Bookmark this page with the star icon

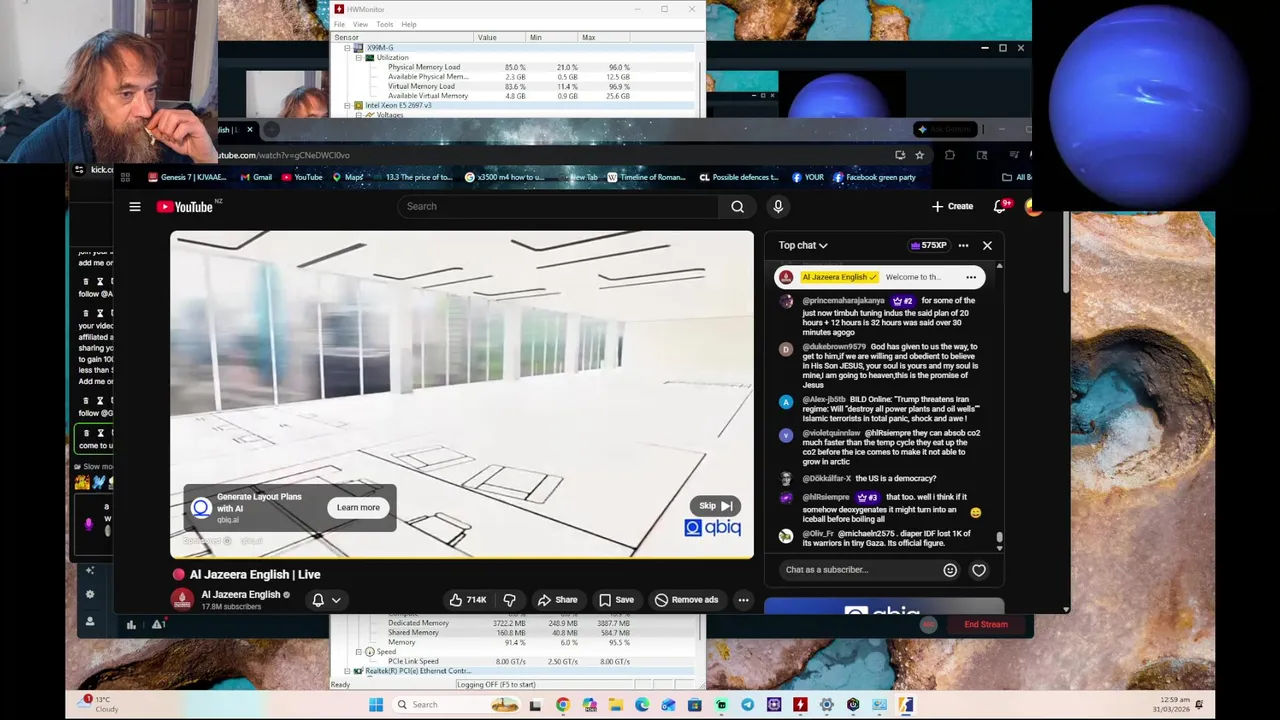pyautogui.click(x=920, y=155)
